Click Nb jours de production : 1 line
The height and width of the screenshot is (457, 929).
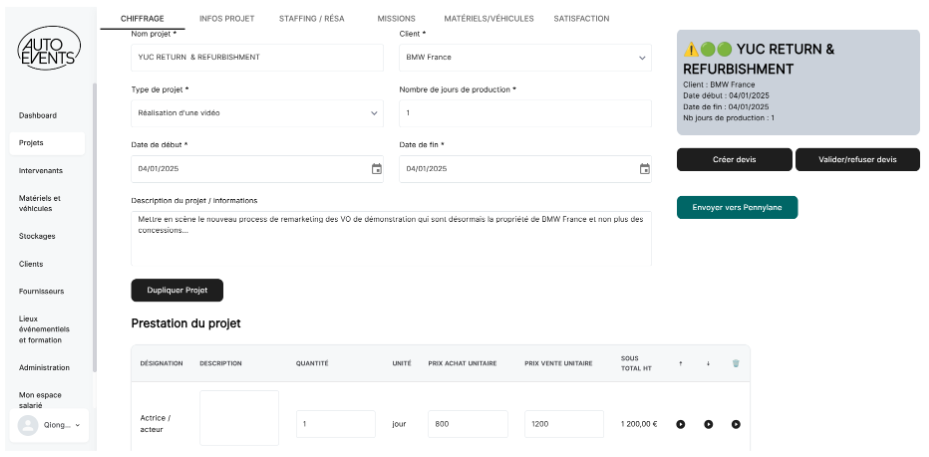click(729, 118)
